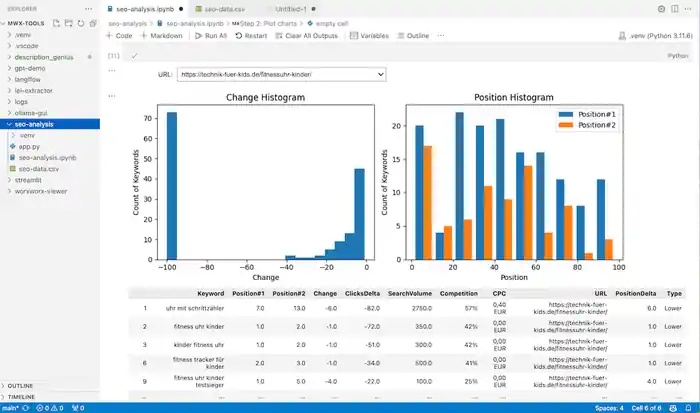The image size is (700, 413).
Task: Open the Variables panel
Action: tap(369, 36)
